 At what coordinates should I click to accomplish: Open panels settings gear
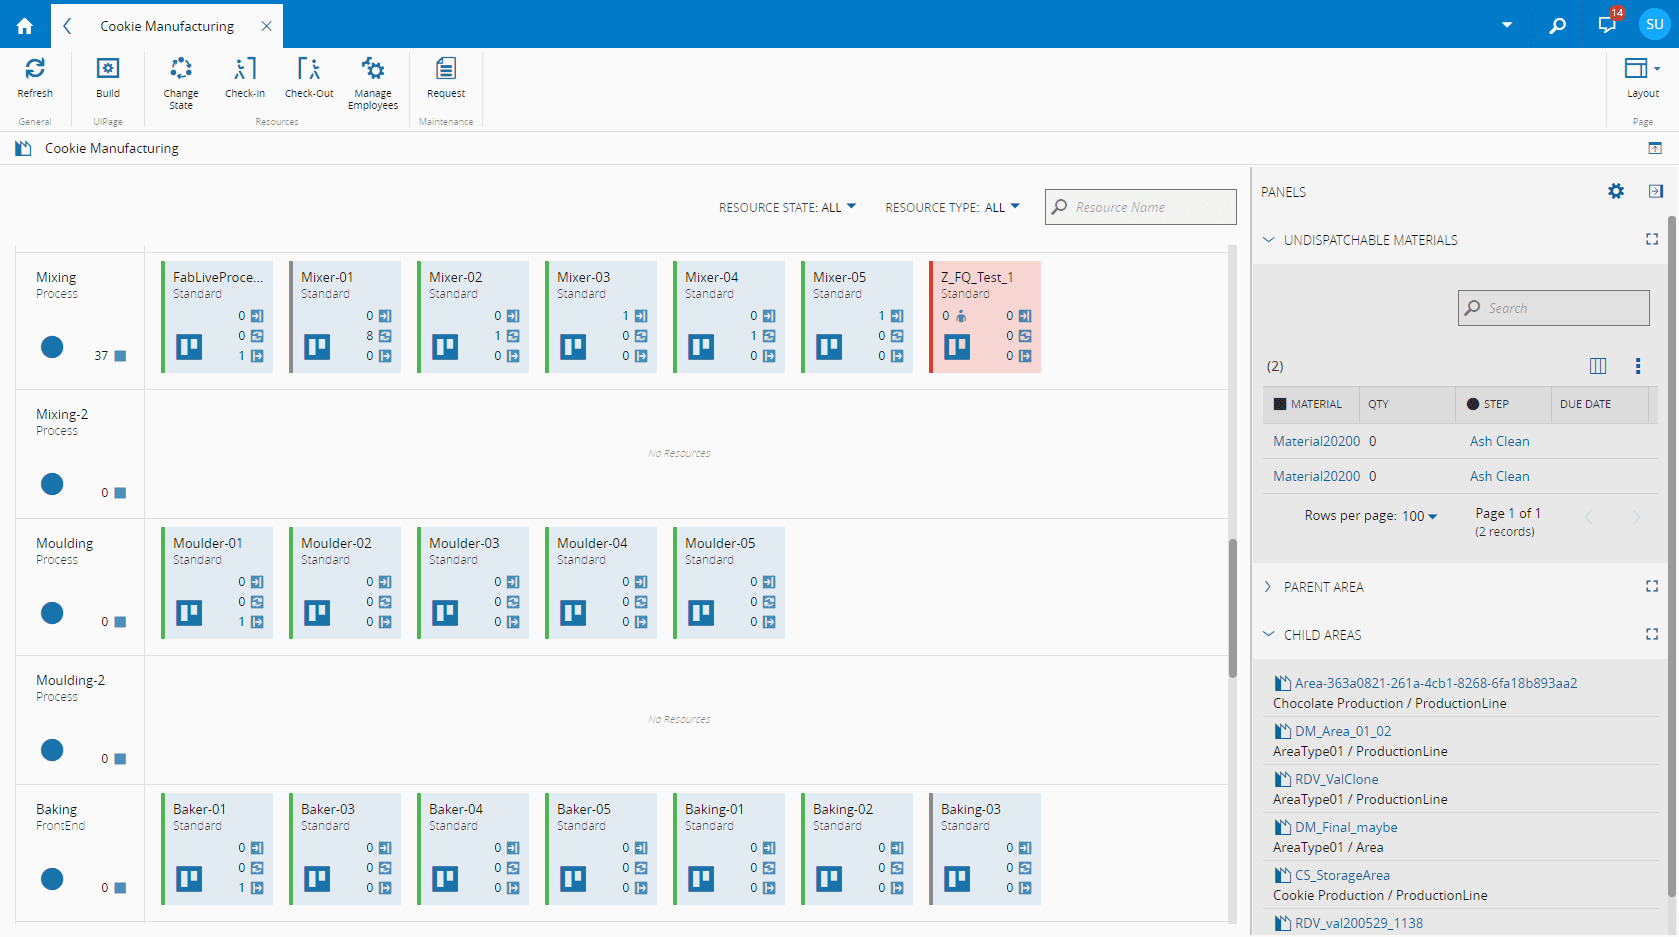1616,191
